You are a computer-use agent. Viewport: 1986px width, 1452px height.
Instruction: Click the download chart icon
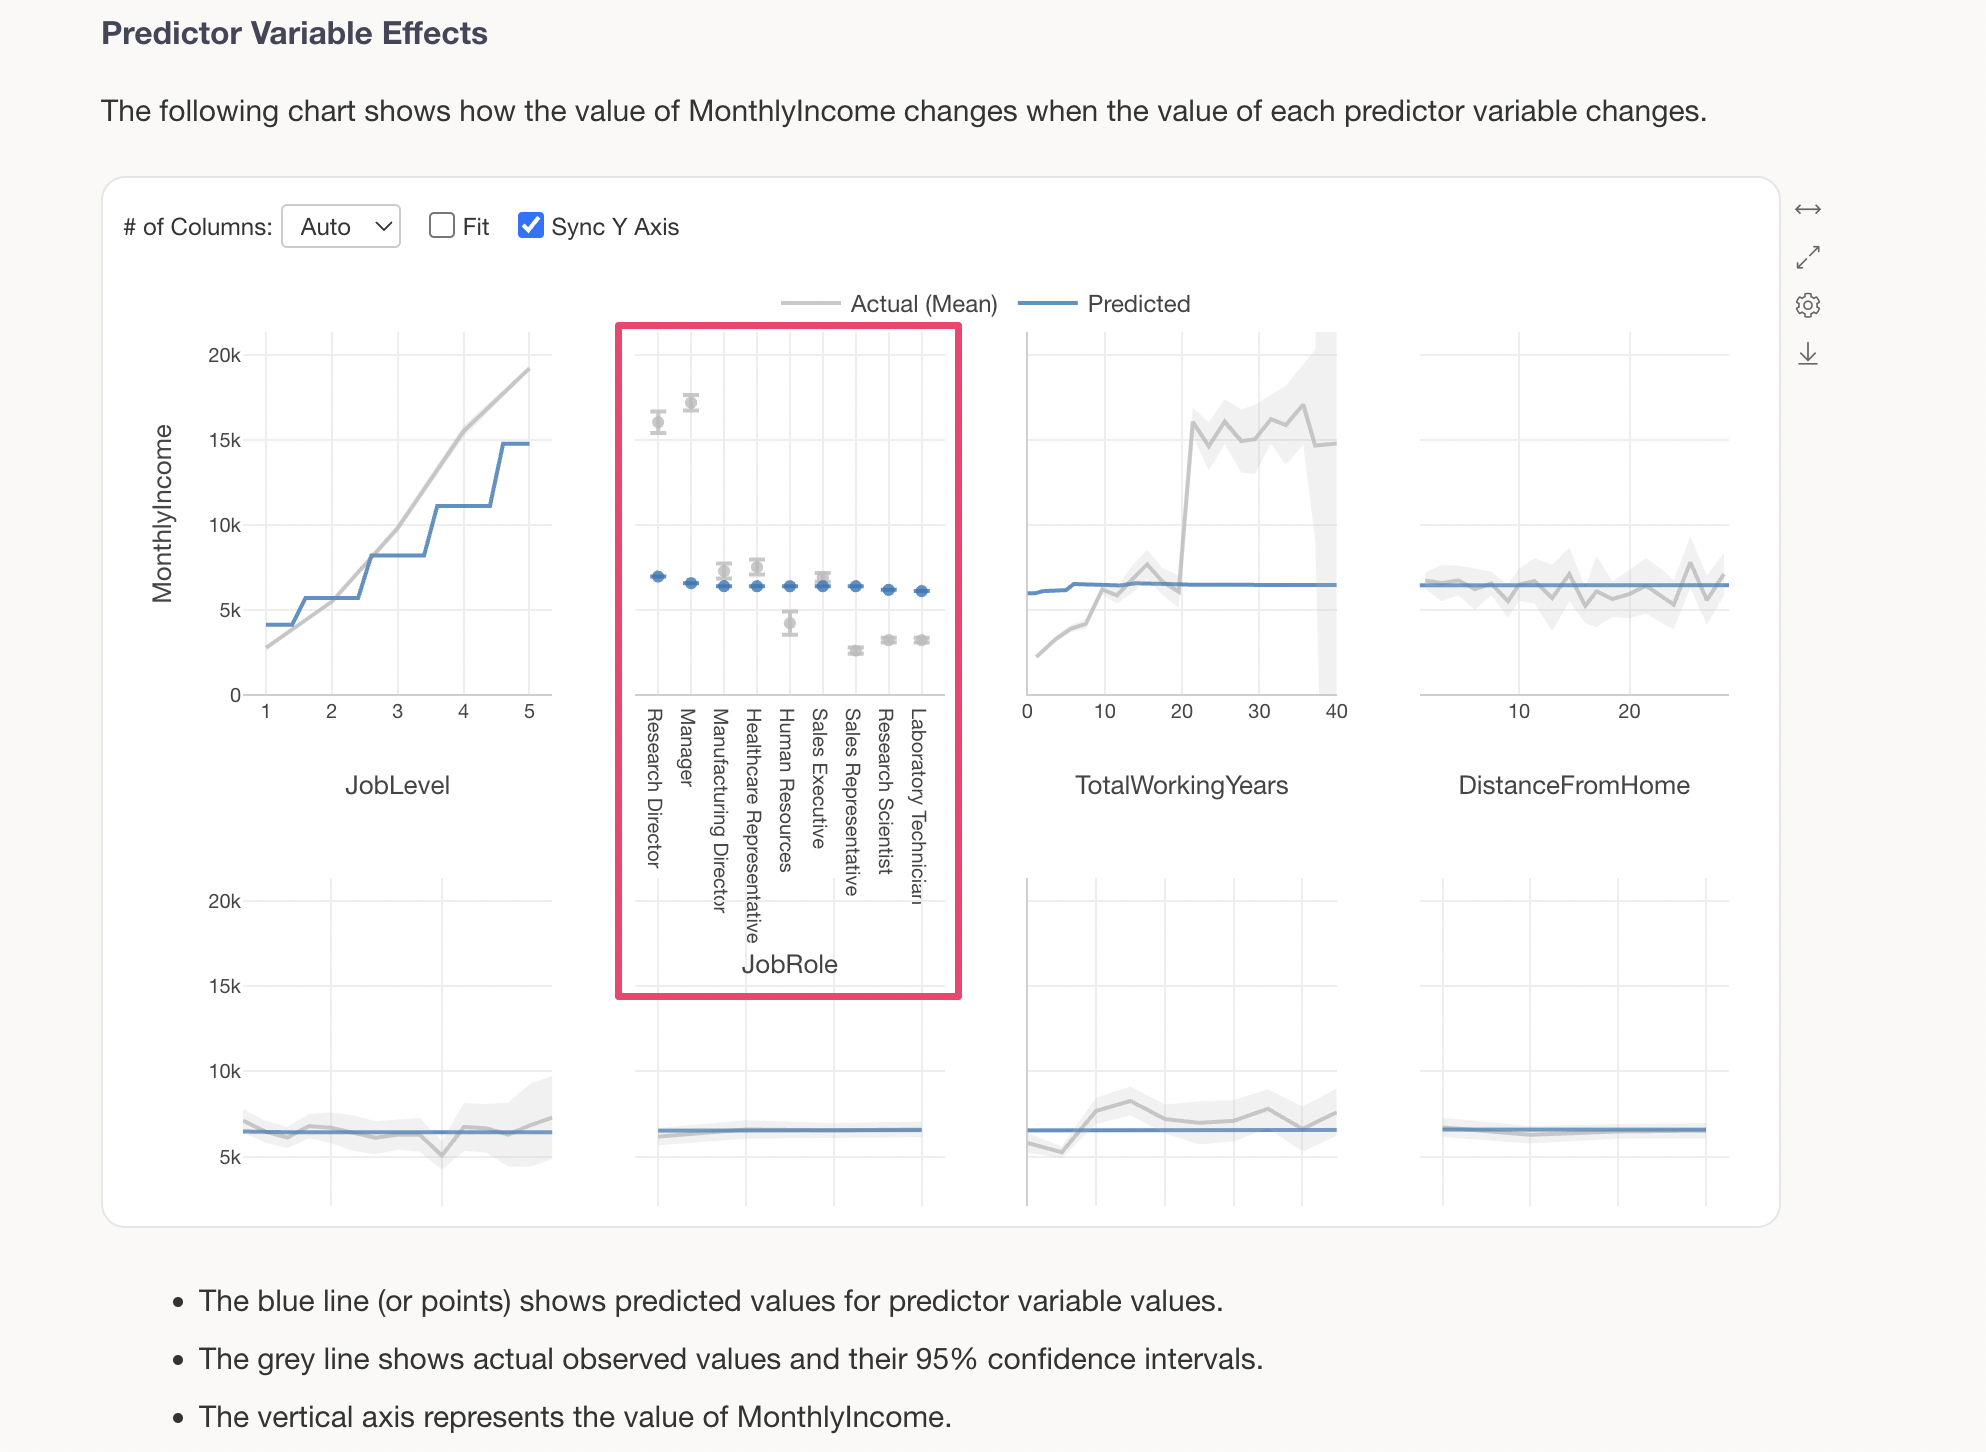pos(1807,354)
